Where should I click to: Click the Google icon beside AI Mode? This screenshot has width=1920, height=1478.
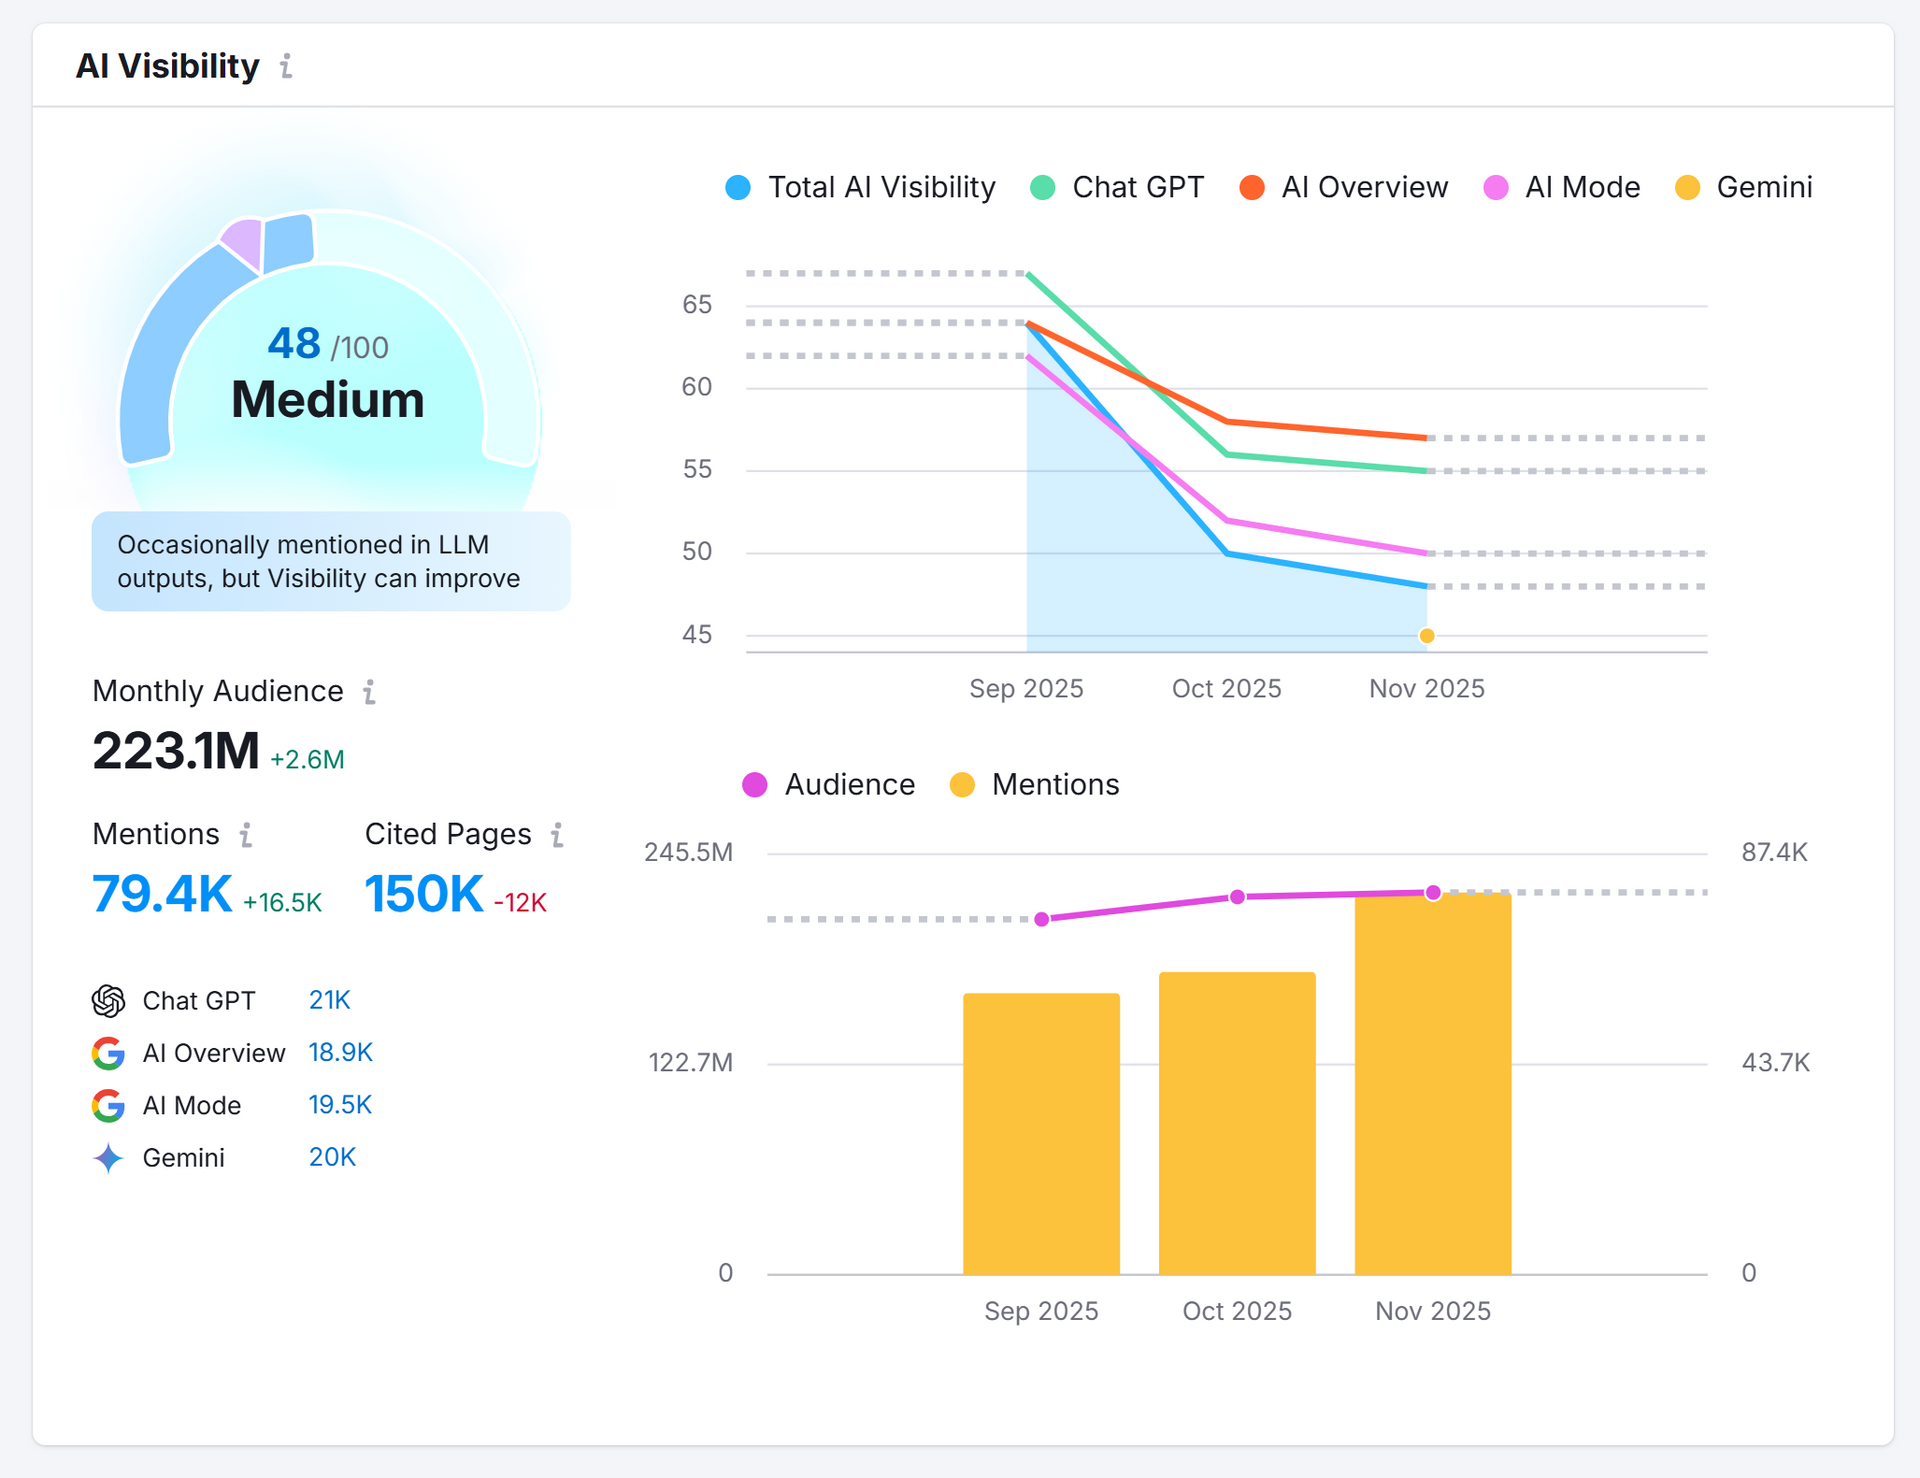108,1105
